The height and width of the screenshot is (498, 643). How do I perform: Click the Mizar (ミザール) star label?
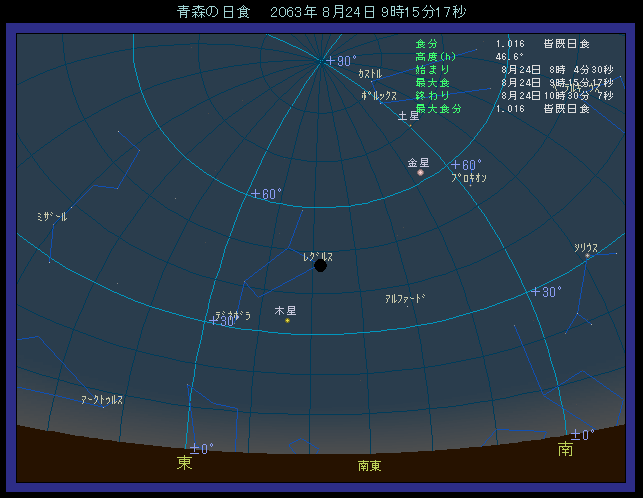(x=51, y=216)
